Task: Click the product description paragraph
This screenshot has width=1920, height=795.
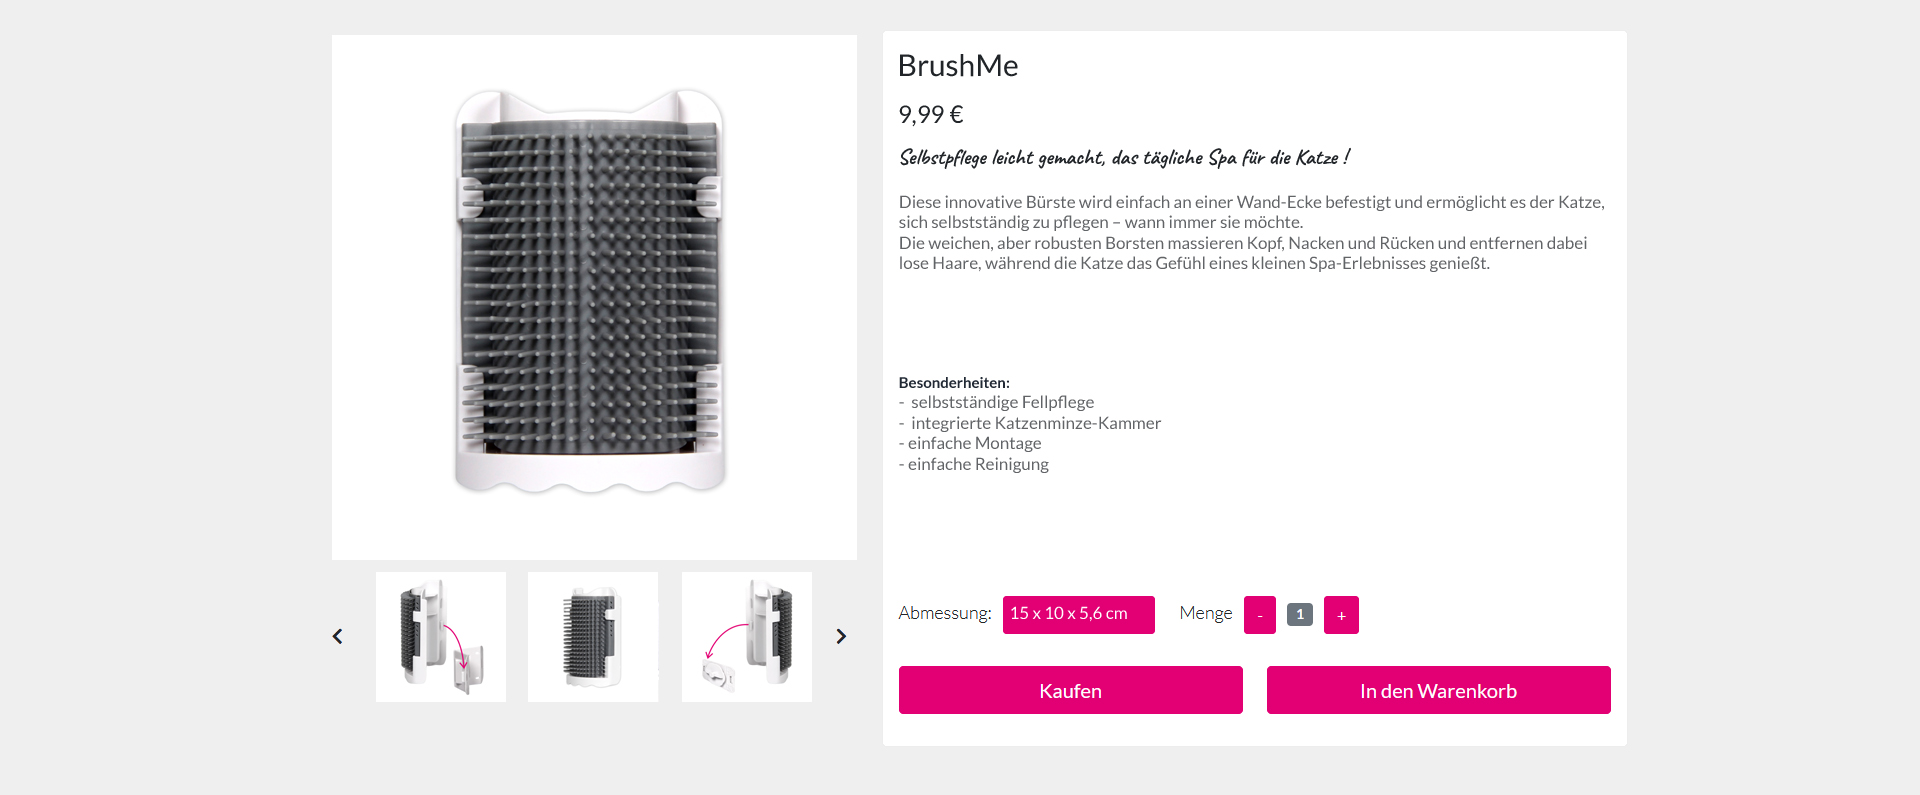Action: pos(1250,233)
